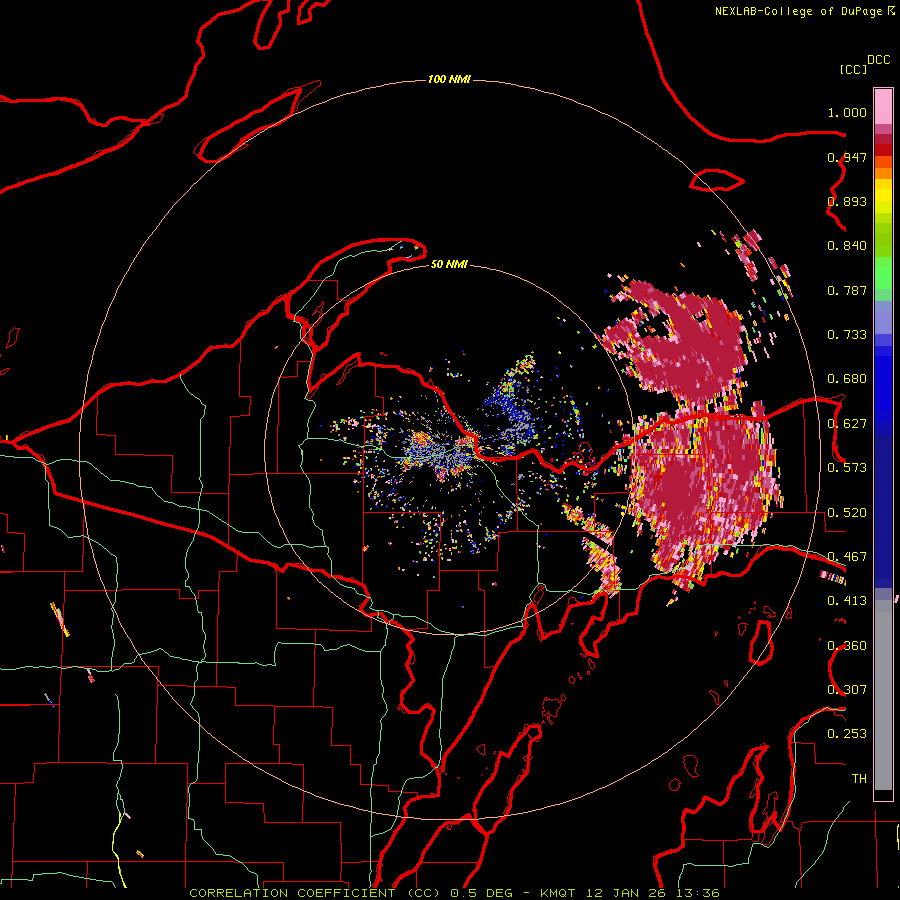Click the DCC legend title
900x900 pixels.
(879, 60)
